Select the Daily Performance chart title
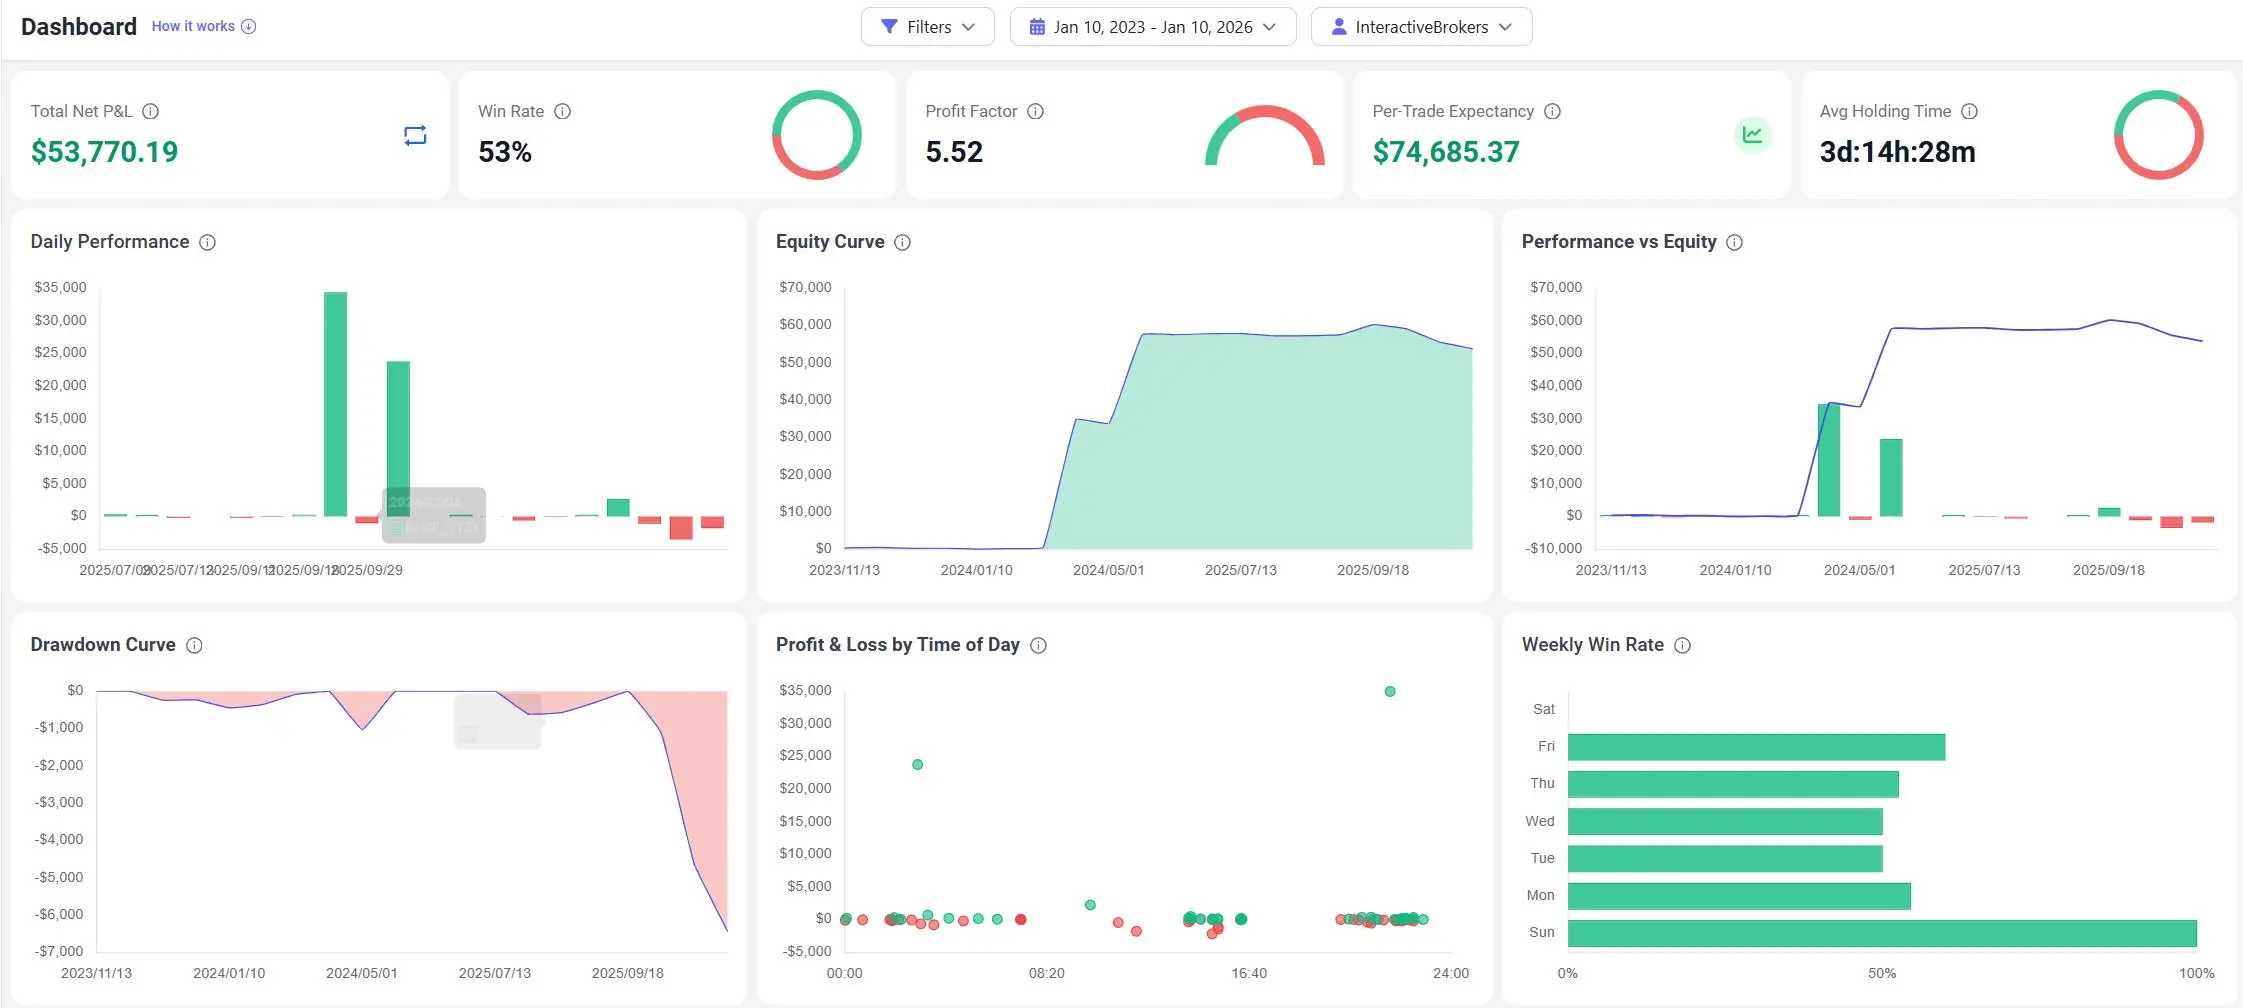This screenshot has height=1008, width=2243. point(109,242)
